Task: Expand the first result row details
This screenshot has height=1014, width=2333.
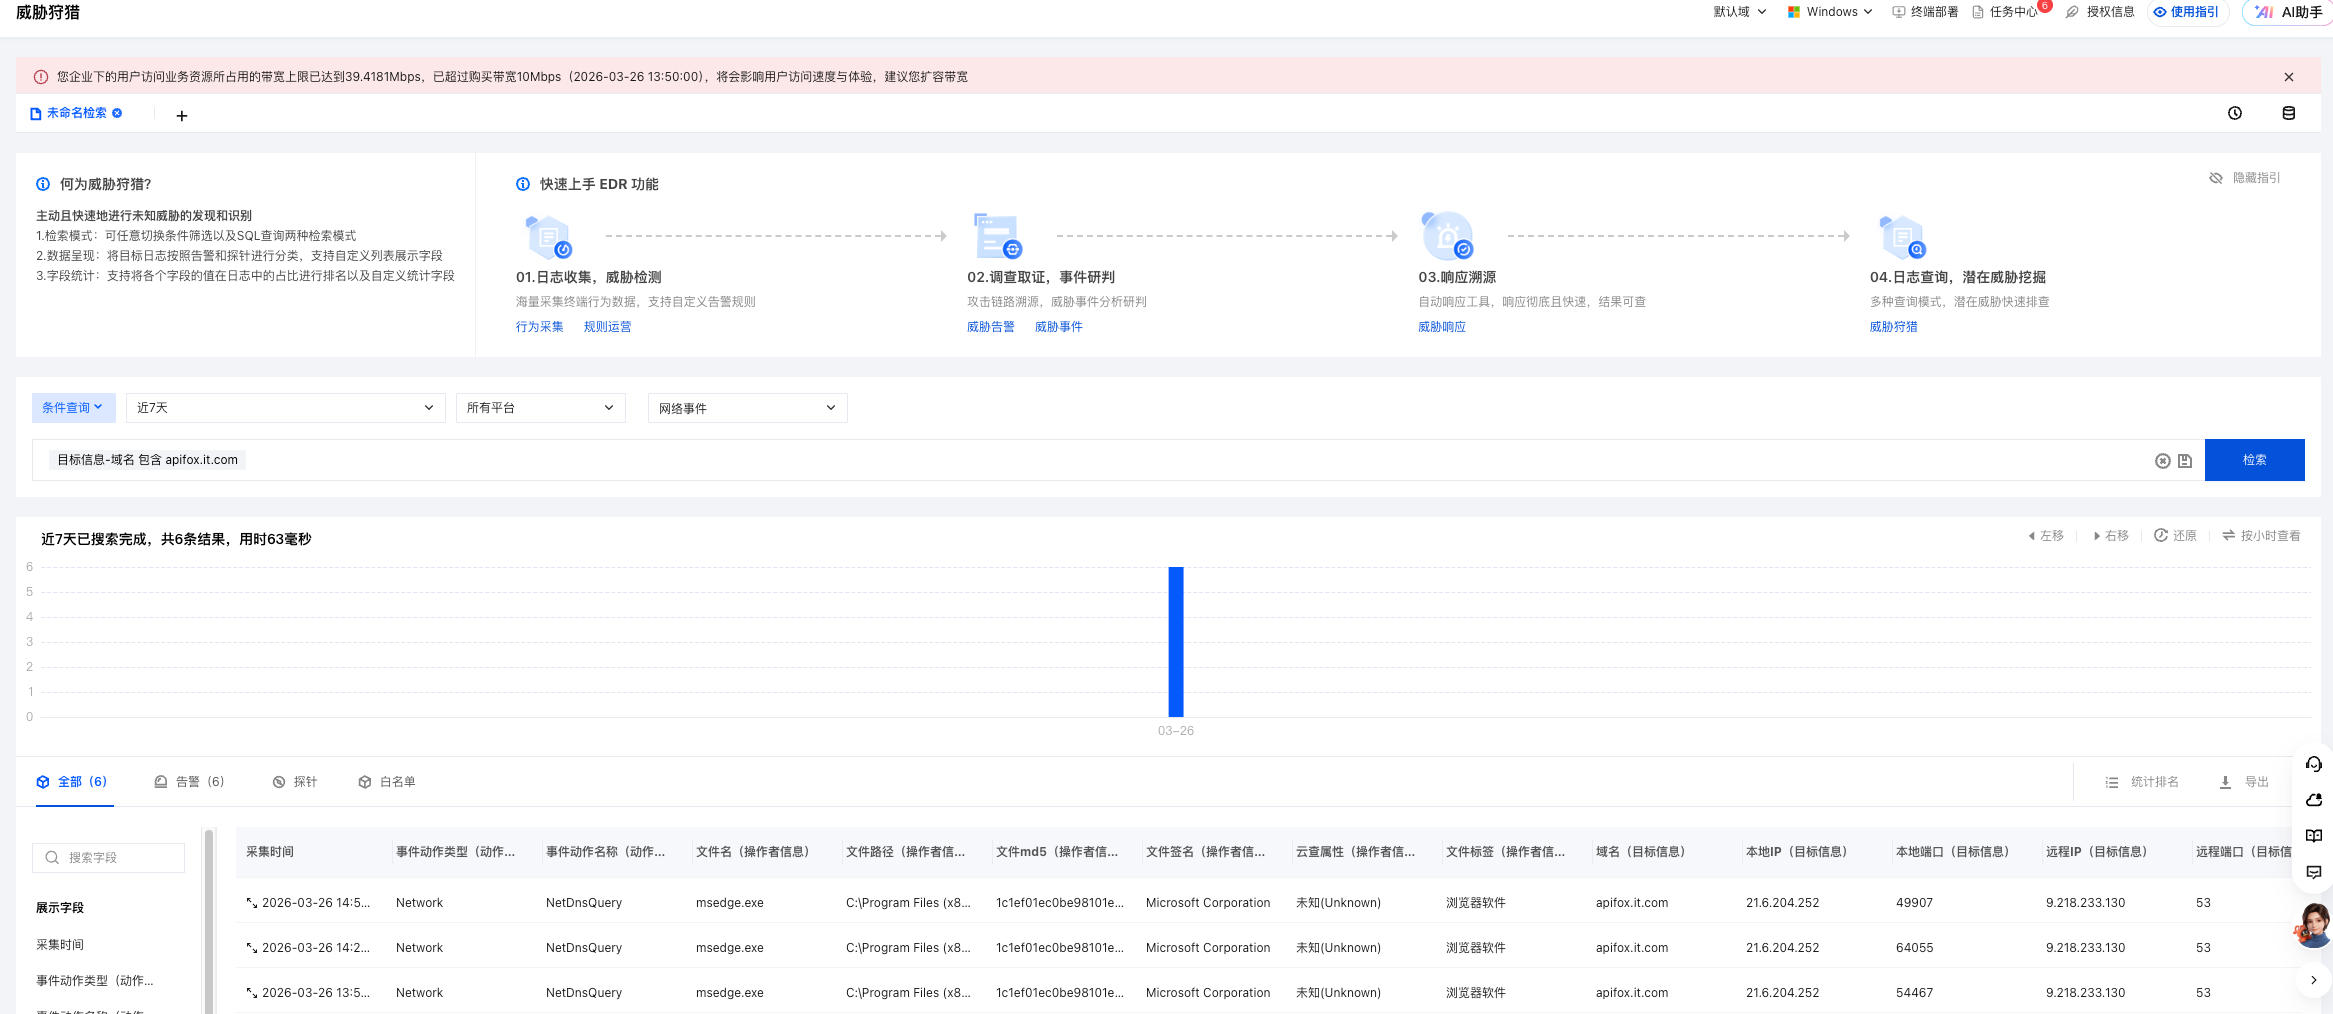Action: 252,903
